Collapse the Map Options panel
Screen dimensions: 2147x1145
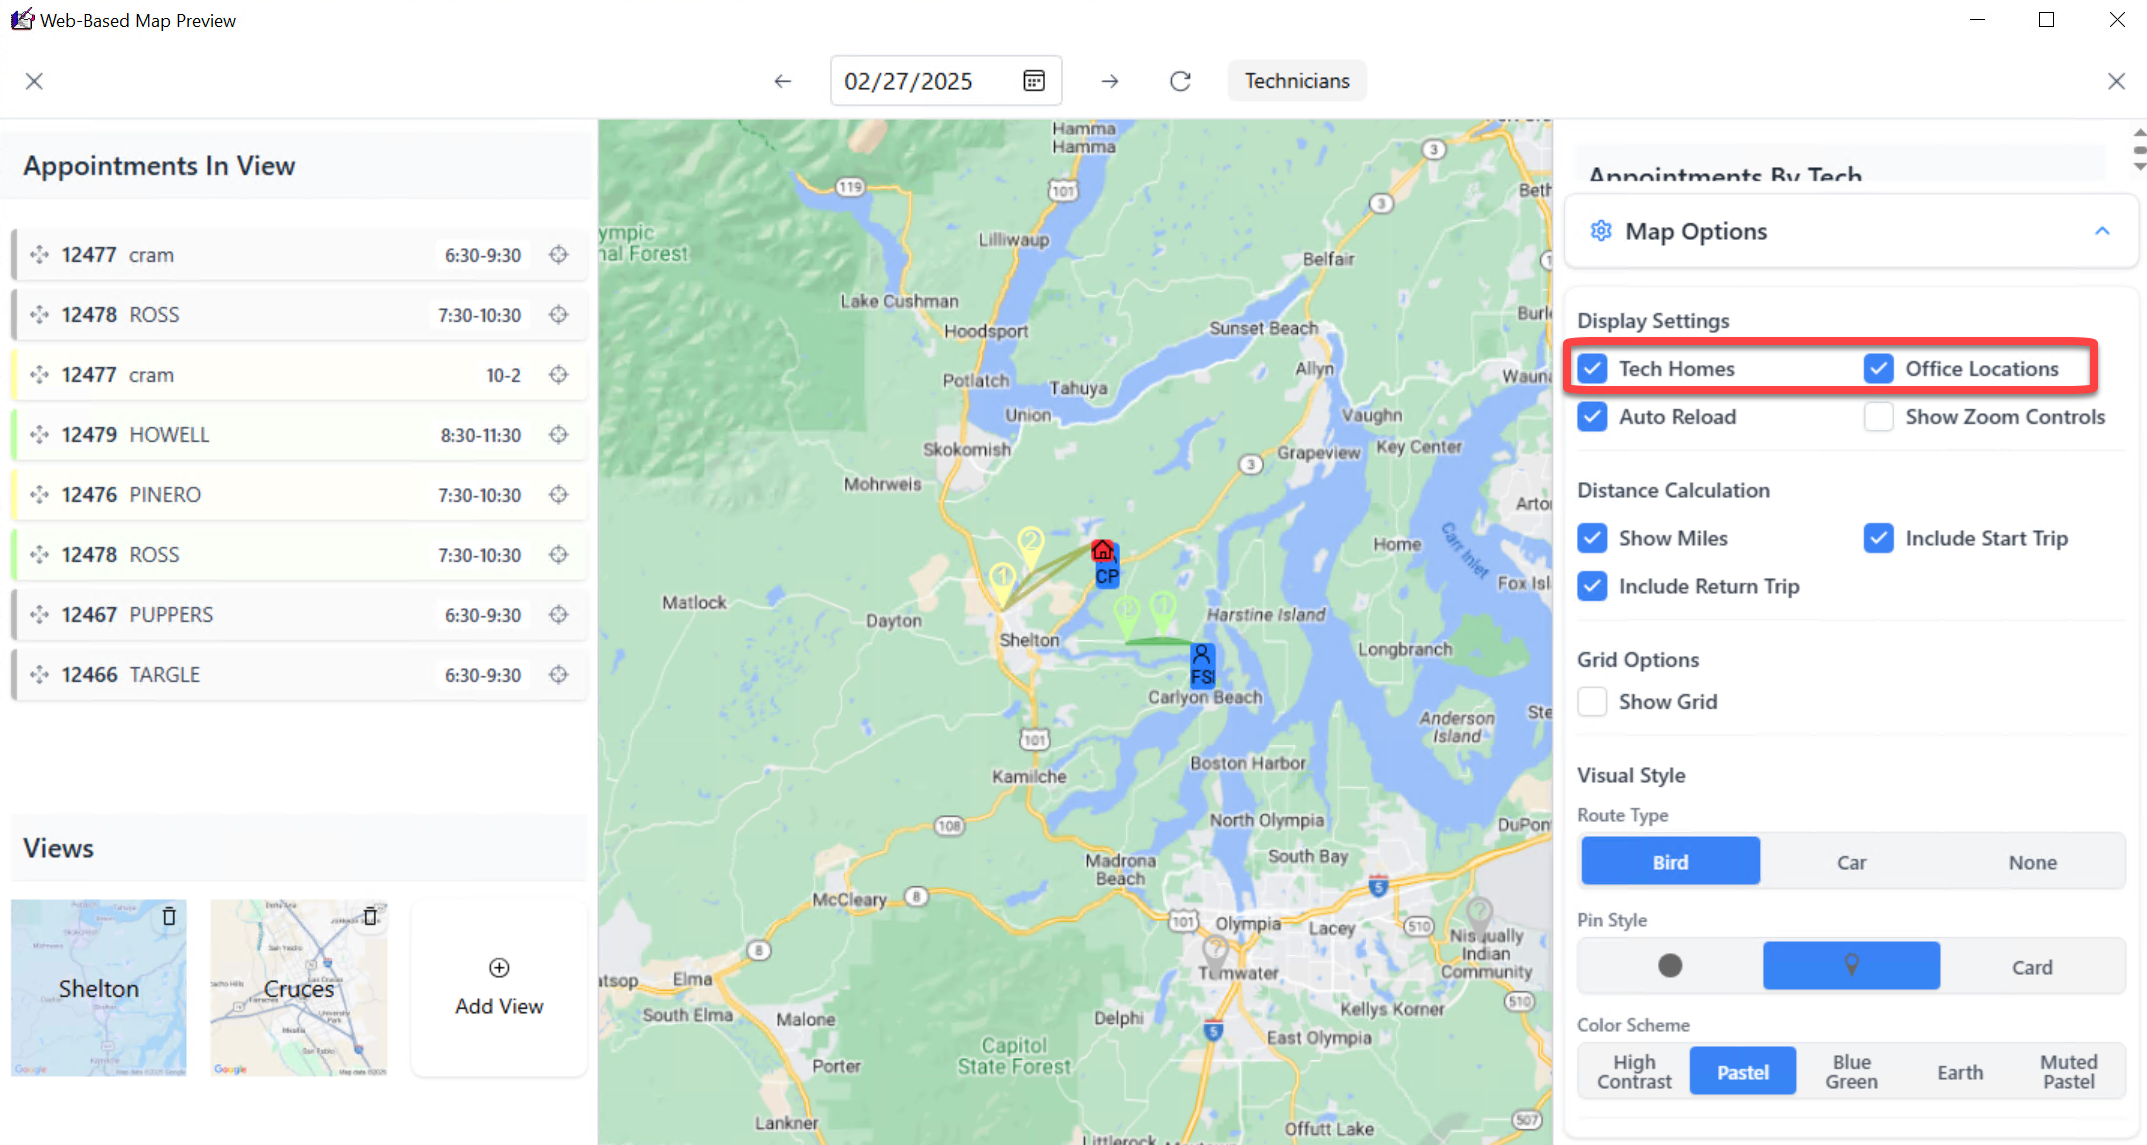coord(2102,231)
